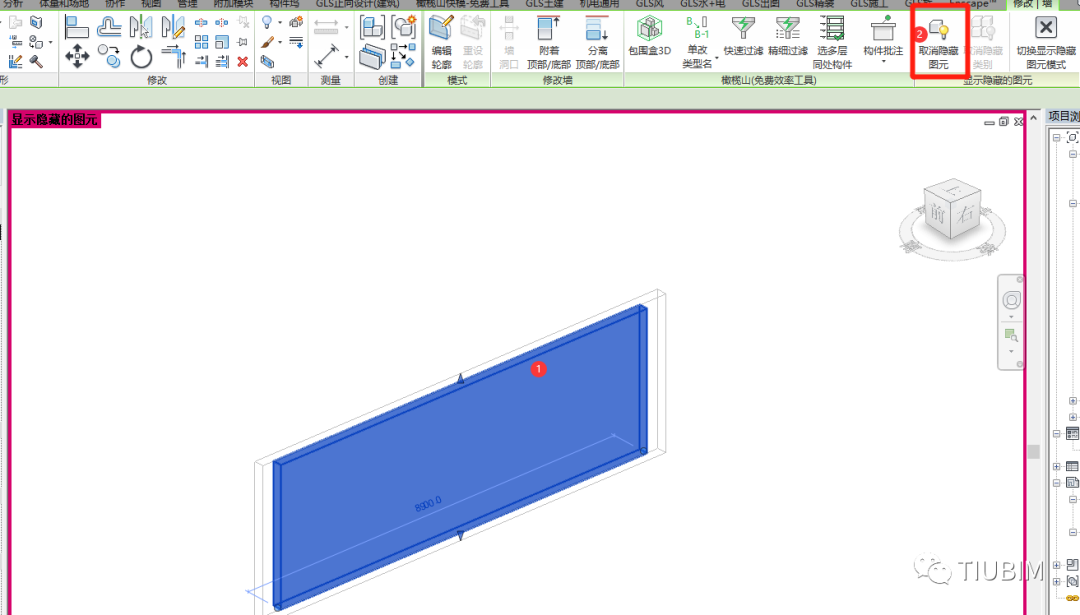The height and width of the screenshot is (615, 1080).
Task: Click Create Assembly icon
Action: point(372,28)
